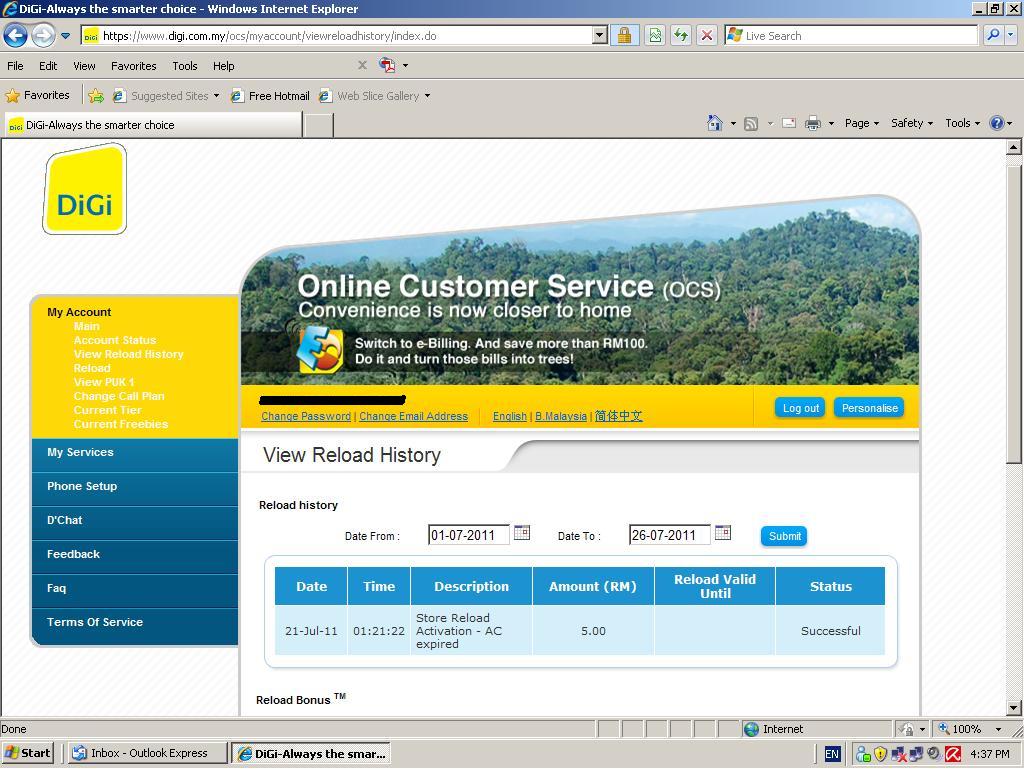Switch to B.Malaysia language

(561, 416)
